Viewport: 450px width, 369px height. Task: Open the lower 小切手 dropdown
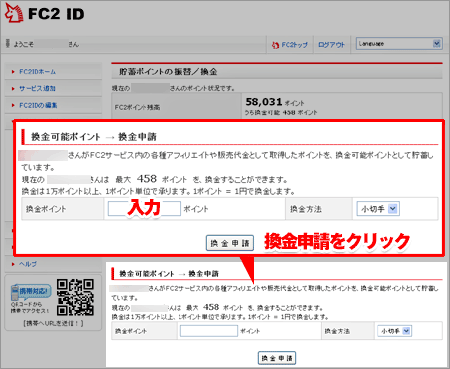[395, 331]
